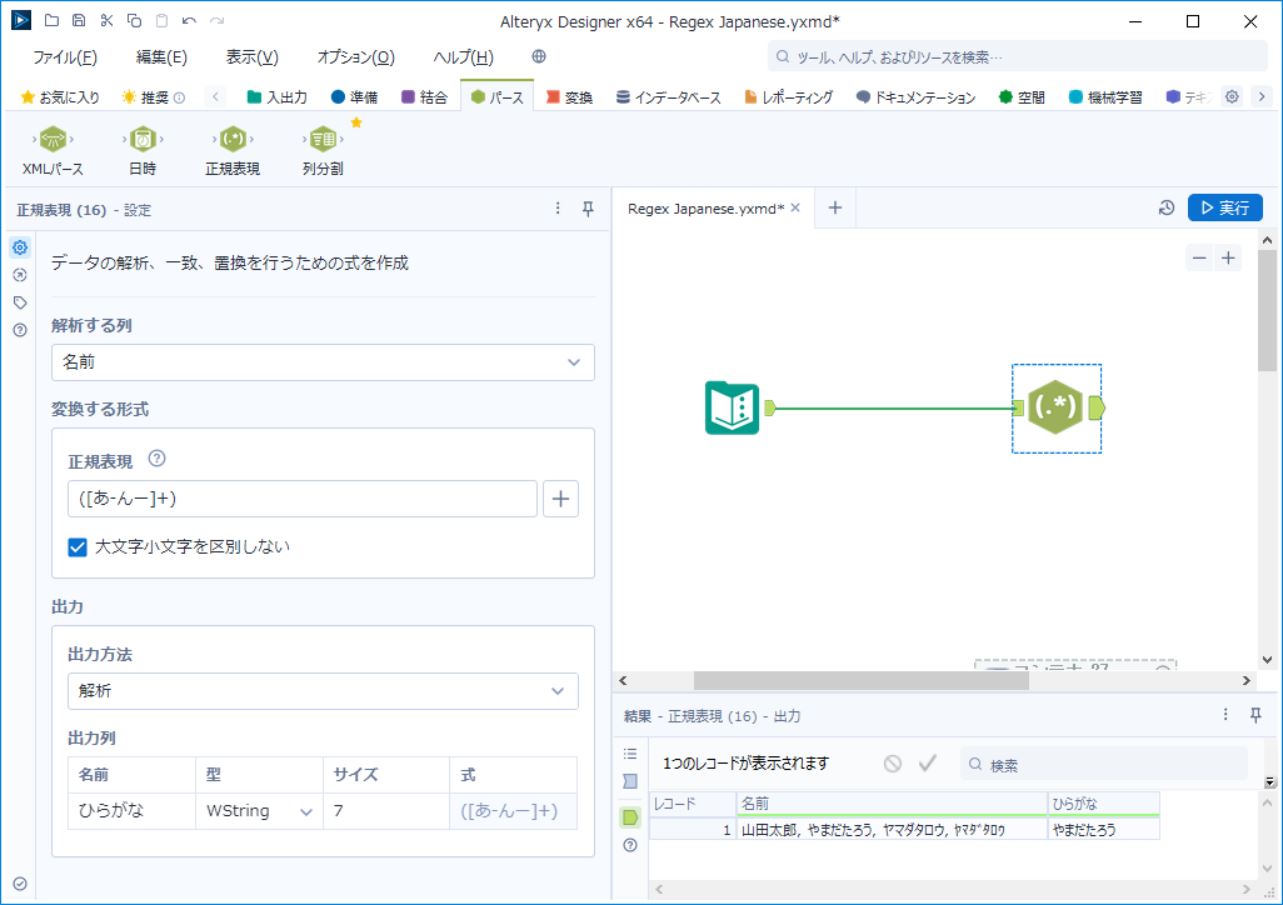
Task: Pin the results panel
Action: (1256, 715)
